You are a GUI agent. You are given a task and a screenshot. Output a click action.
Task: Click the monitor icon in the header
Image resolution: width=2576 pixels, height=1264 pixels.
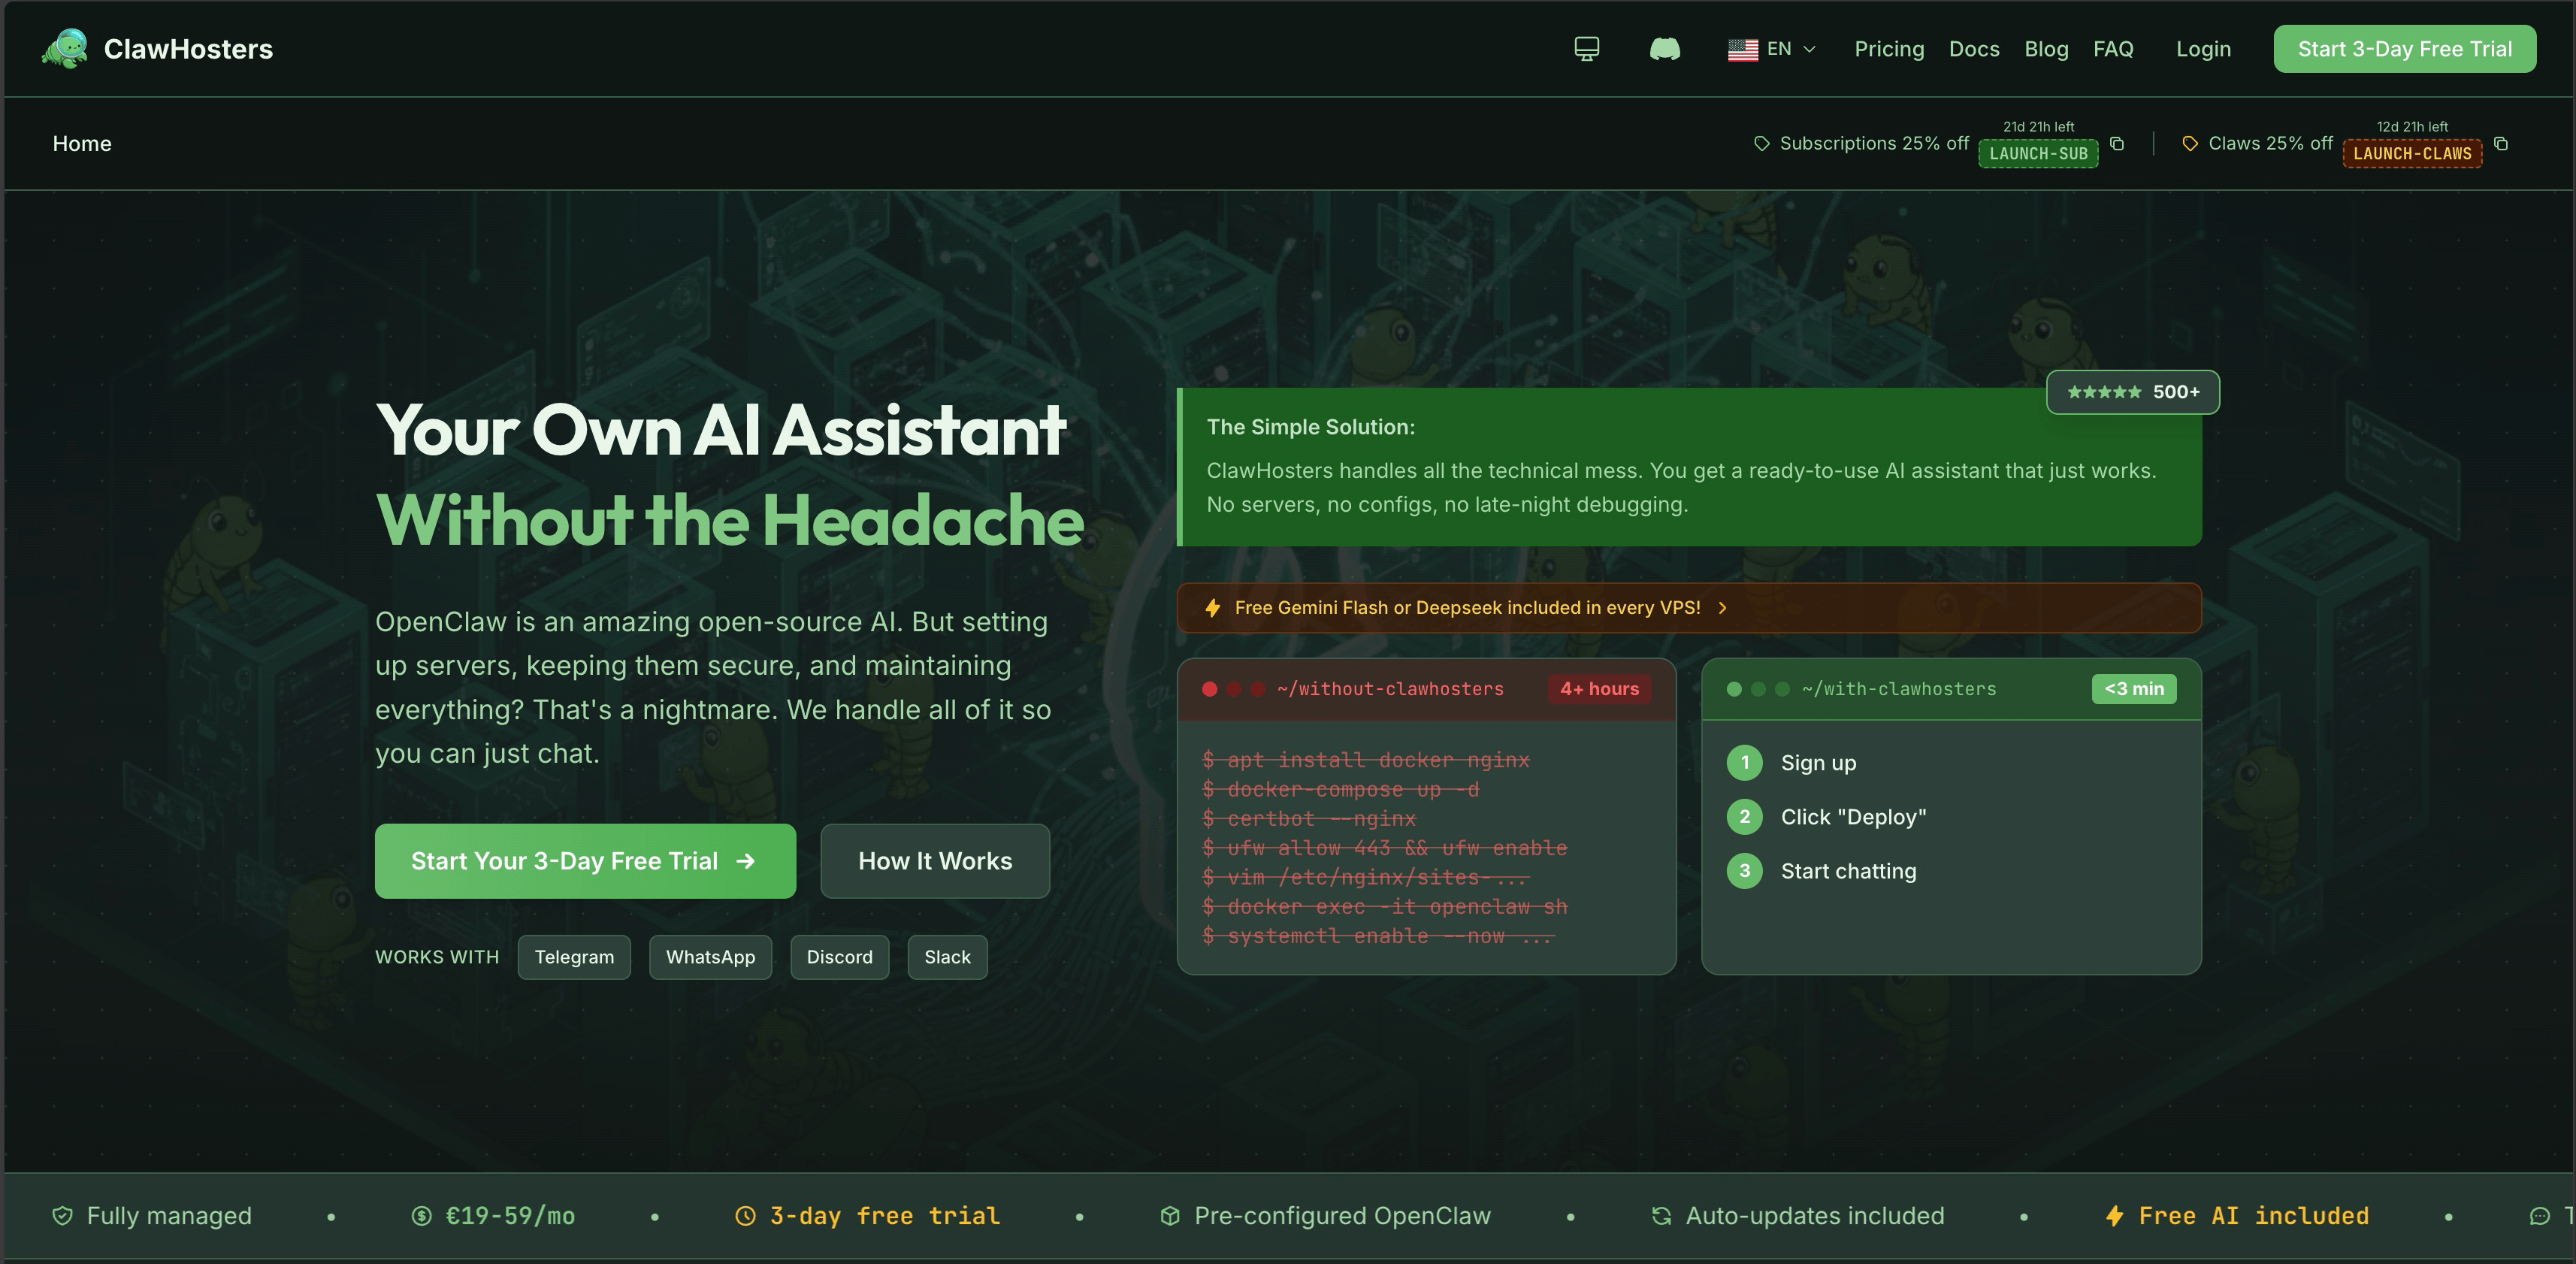(1588, 48)
